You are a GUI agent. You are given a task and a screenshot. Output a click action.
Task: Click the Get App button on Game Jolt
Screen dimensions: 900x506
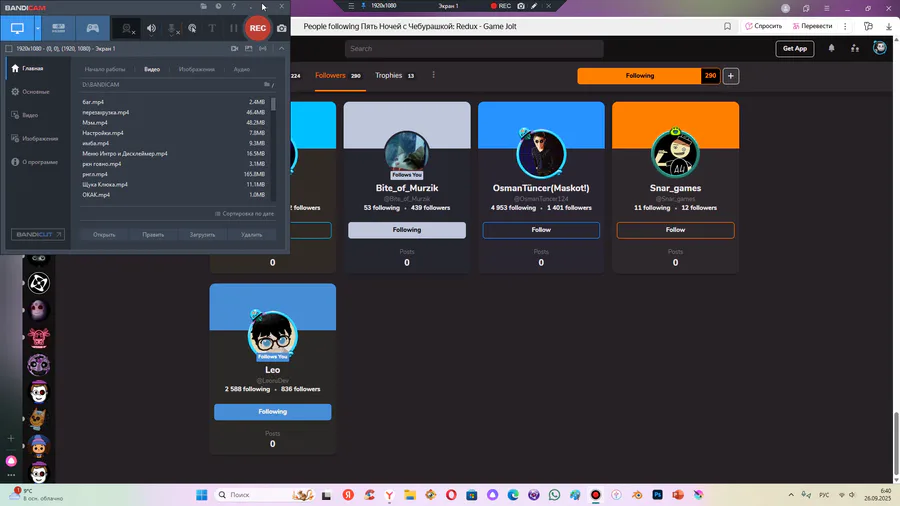point(795,49)
